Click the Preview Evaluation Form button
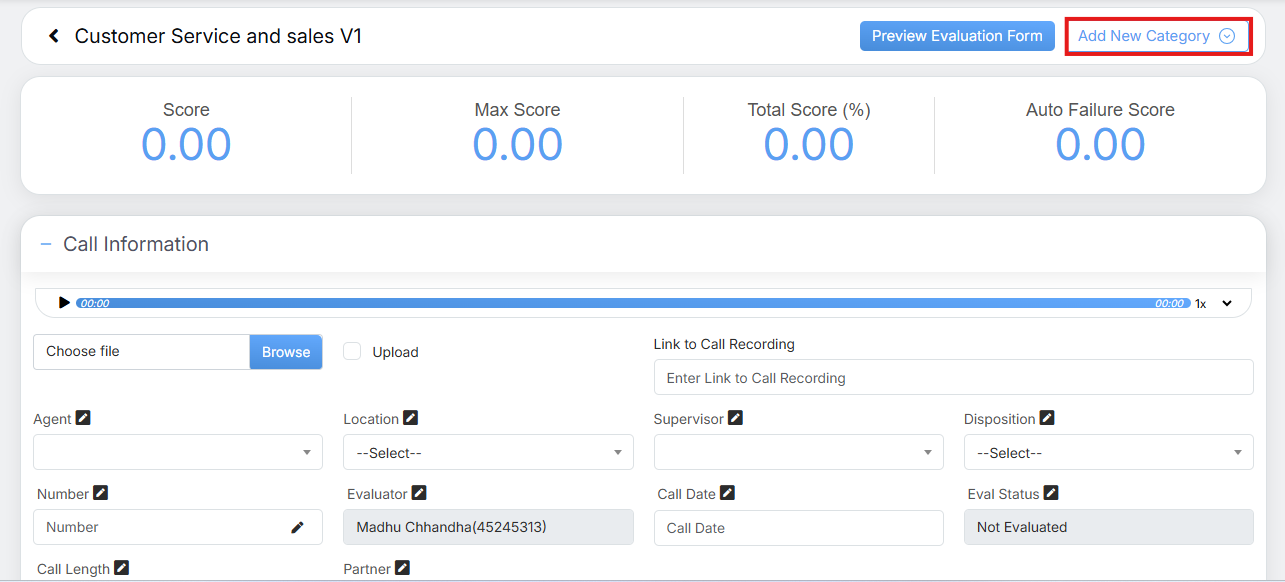Viewport: 1285px width, 582px height. [957, 36]
